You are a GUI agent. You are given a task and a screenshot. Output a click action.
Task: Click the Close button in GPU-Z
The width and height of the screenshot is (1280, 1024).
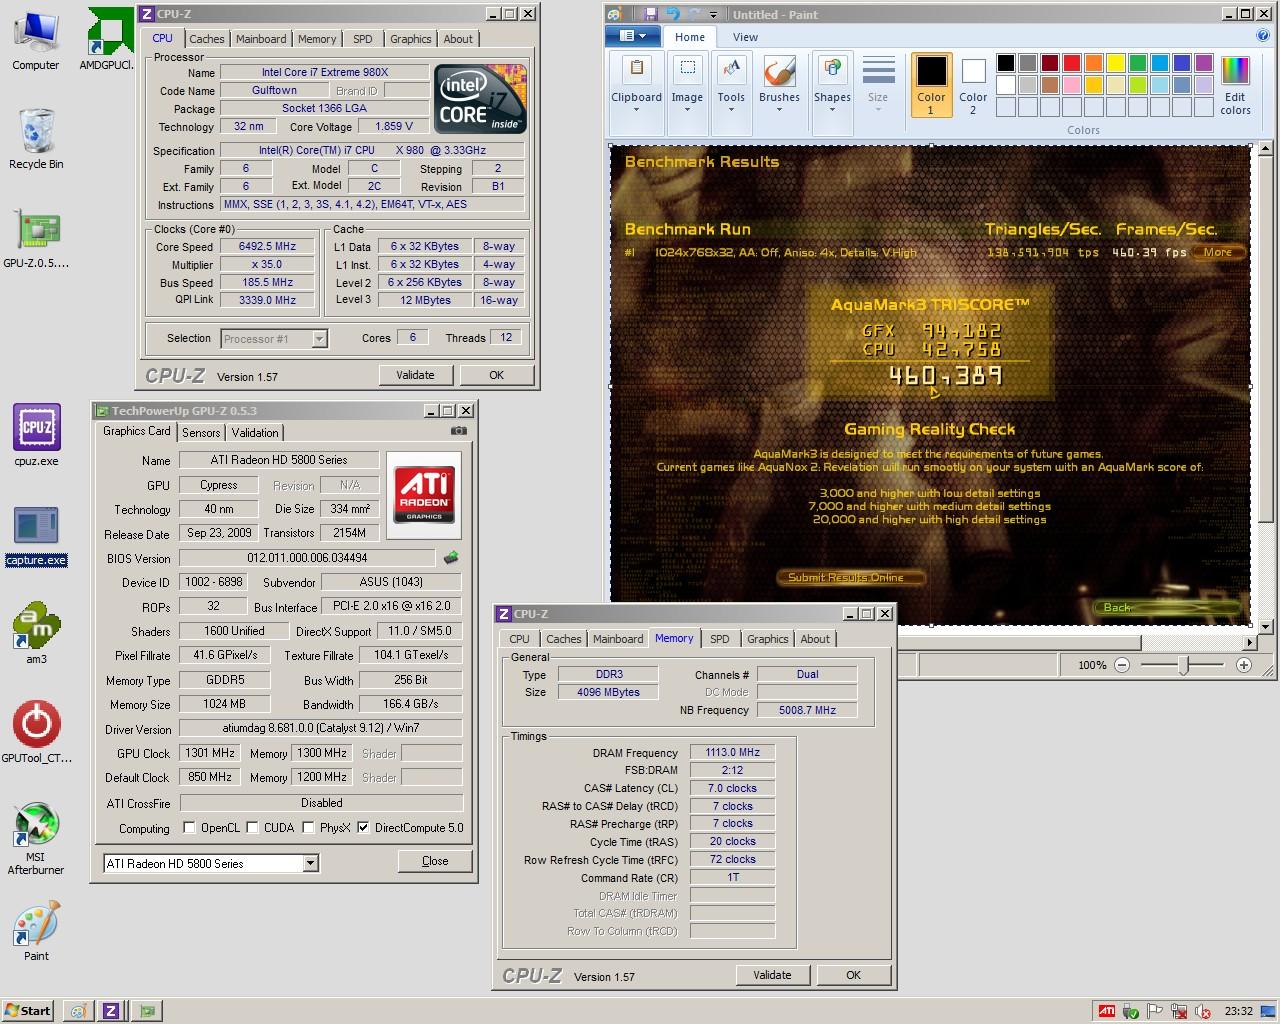coord(435,861)
